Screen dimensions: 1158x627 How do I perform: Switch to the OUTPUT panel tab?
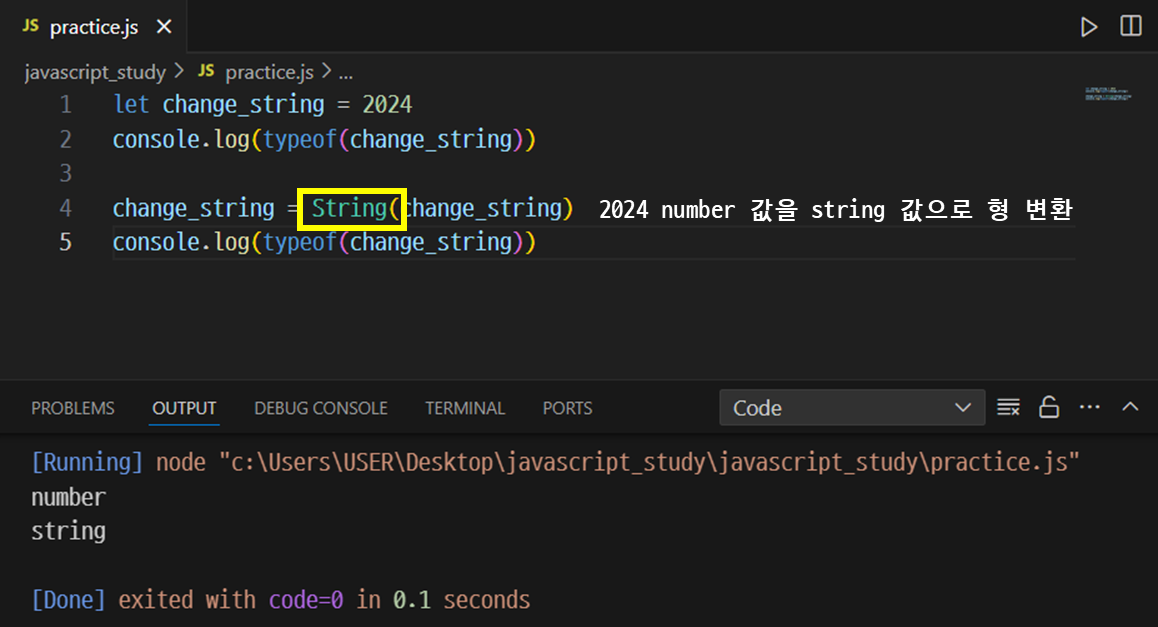click(184, 408)
